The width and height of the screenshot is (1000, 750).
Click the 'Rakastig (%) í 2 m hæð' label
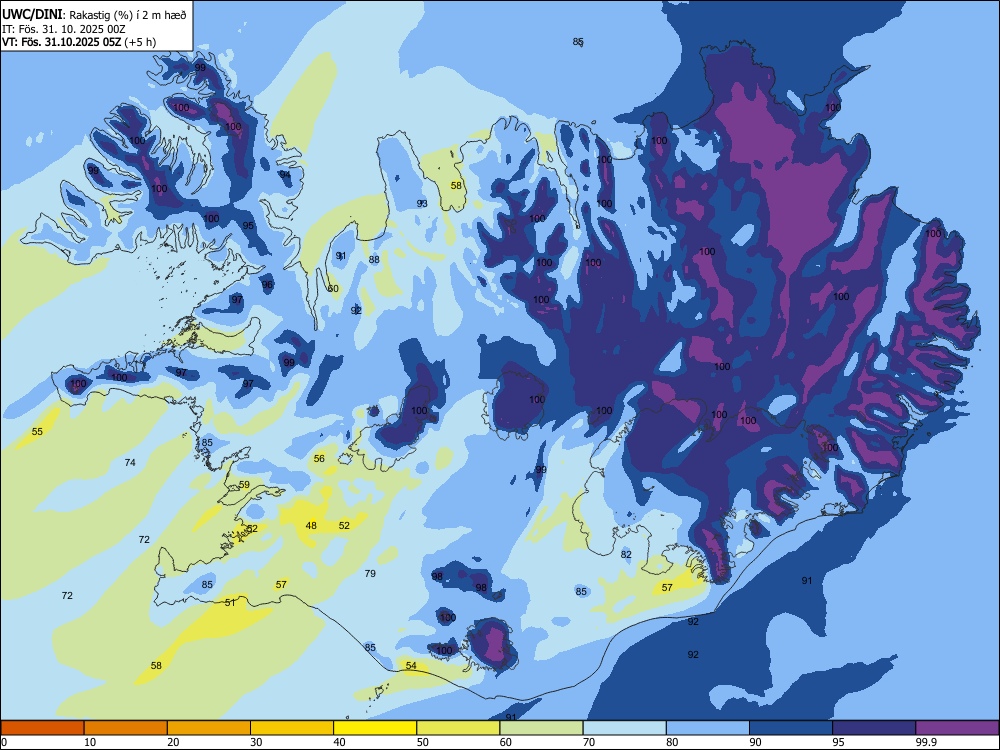128,15
